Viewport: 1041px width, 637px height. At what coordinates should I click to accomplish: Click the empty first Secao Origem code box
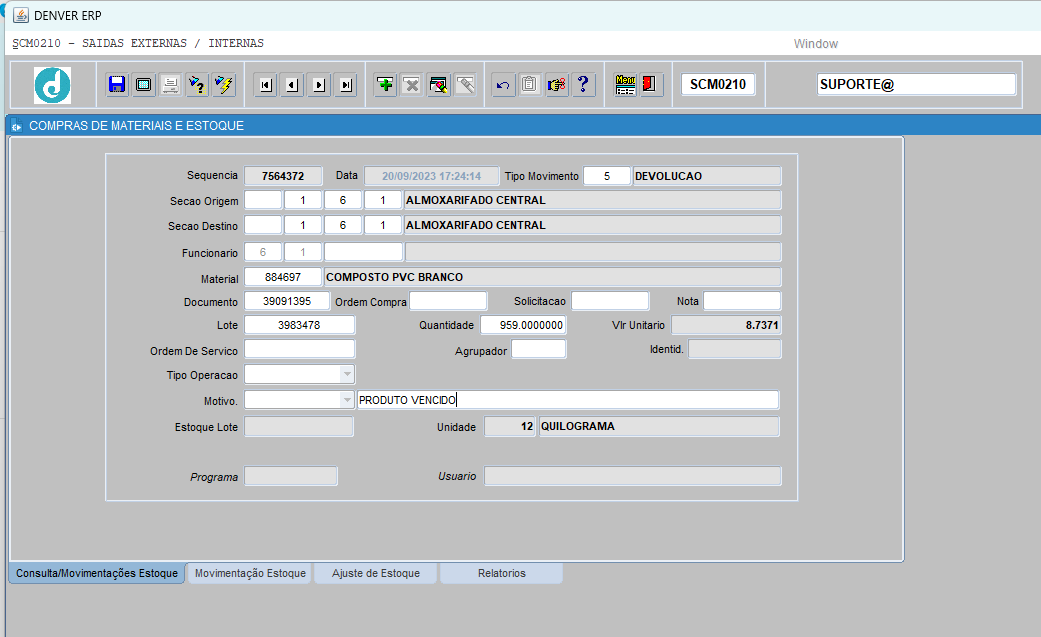pos(263,200)
